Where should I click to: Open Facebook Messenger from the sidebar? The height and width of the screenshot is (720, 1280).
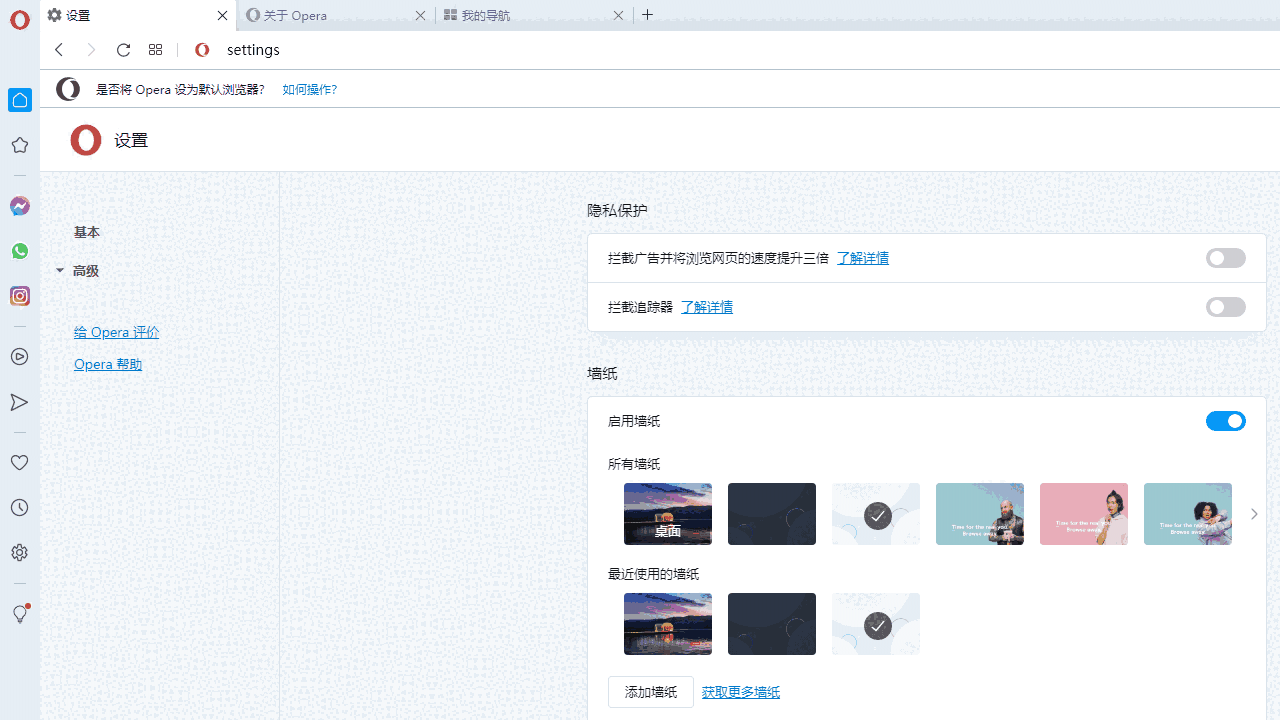(19, 206)
